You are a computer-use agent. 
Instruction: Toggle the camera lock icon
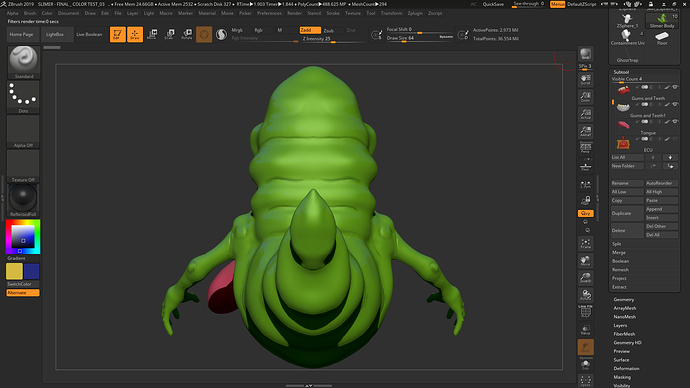pos(585,201)
